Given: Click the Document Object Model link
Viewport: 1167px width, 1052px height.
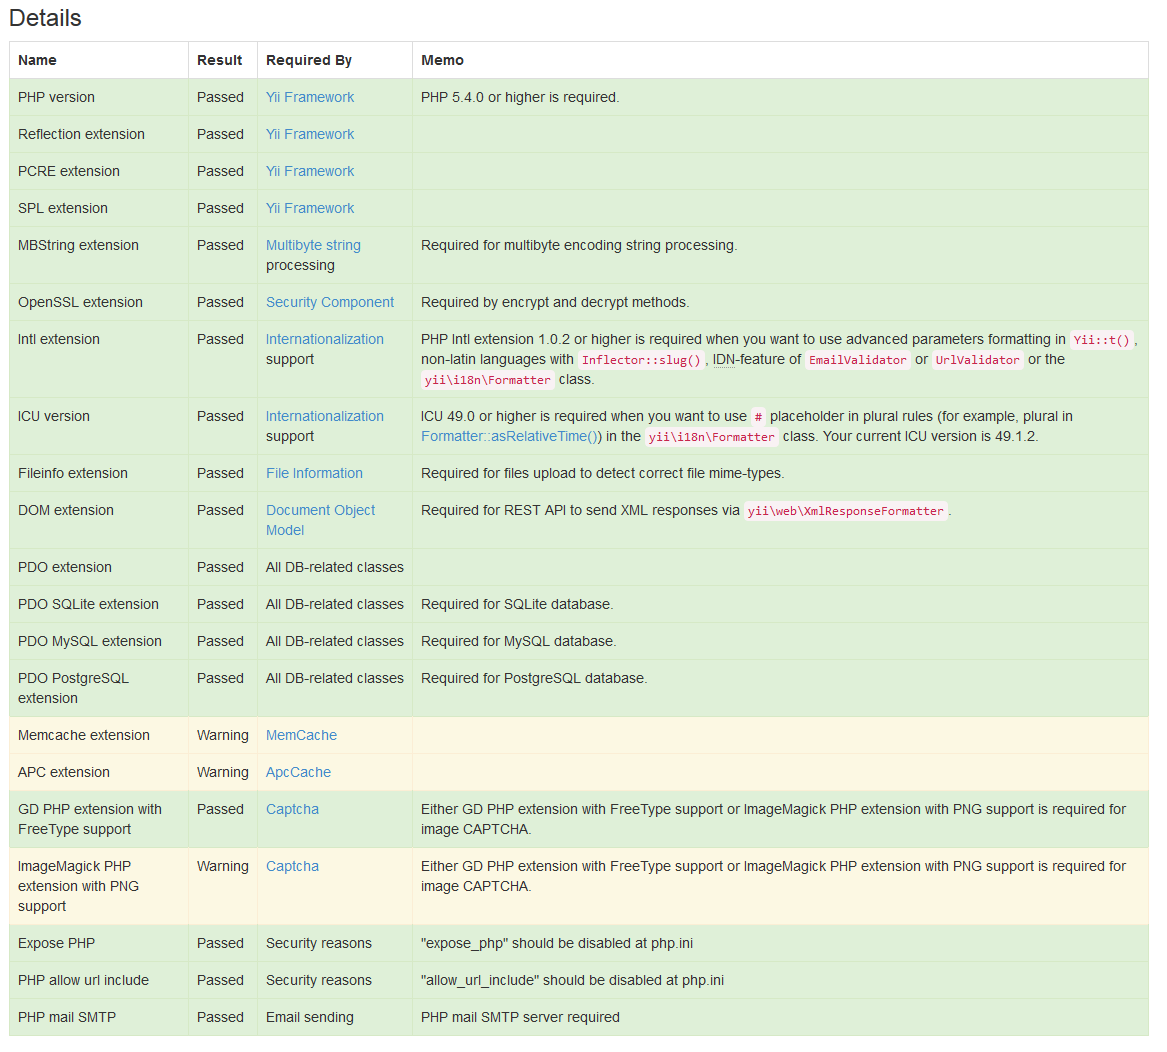Looking at the screenshot, I should pyautogui.click(x=320, y=510).
